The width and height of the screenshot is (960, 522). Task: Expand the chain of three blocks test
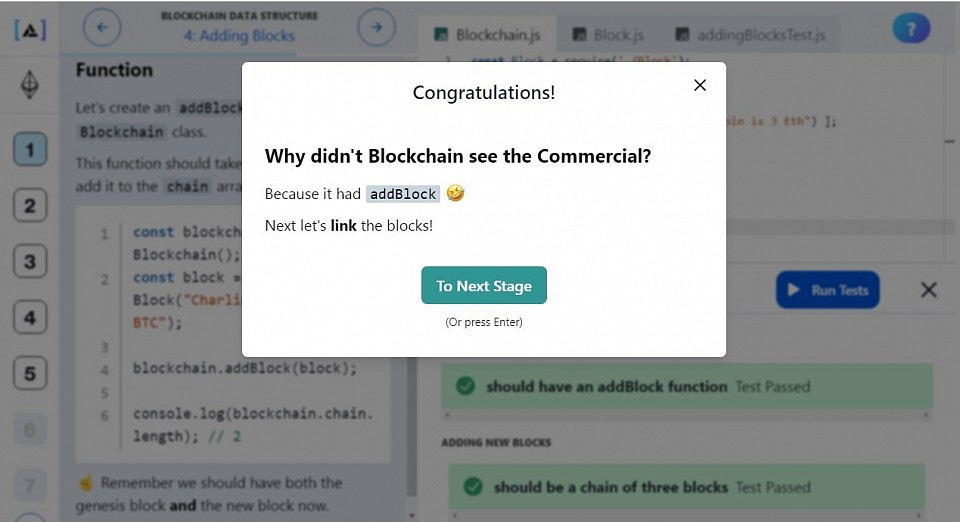click(686, 487)
